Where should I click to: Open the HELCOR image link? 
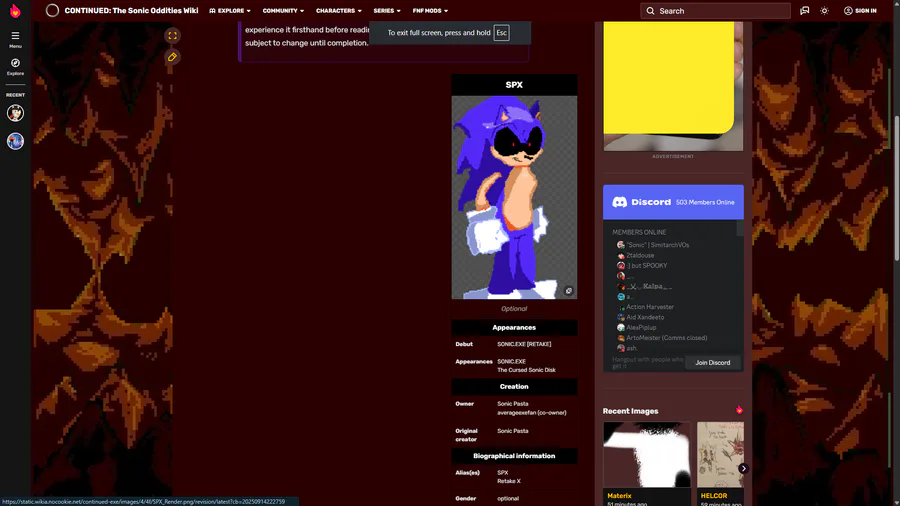[713, 496]
